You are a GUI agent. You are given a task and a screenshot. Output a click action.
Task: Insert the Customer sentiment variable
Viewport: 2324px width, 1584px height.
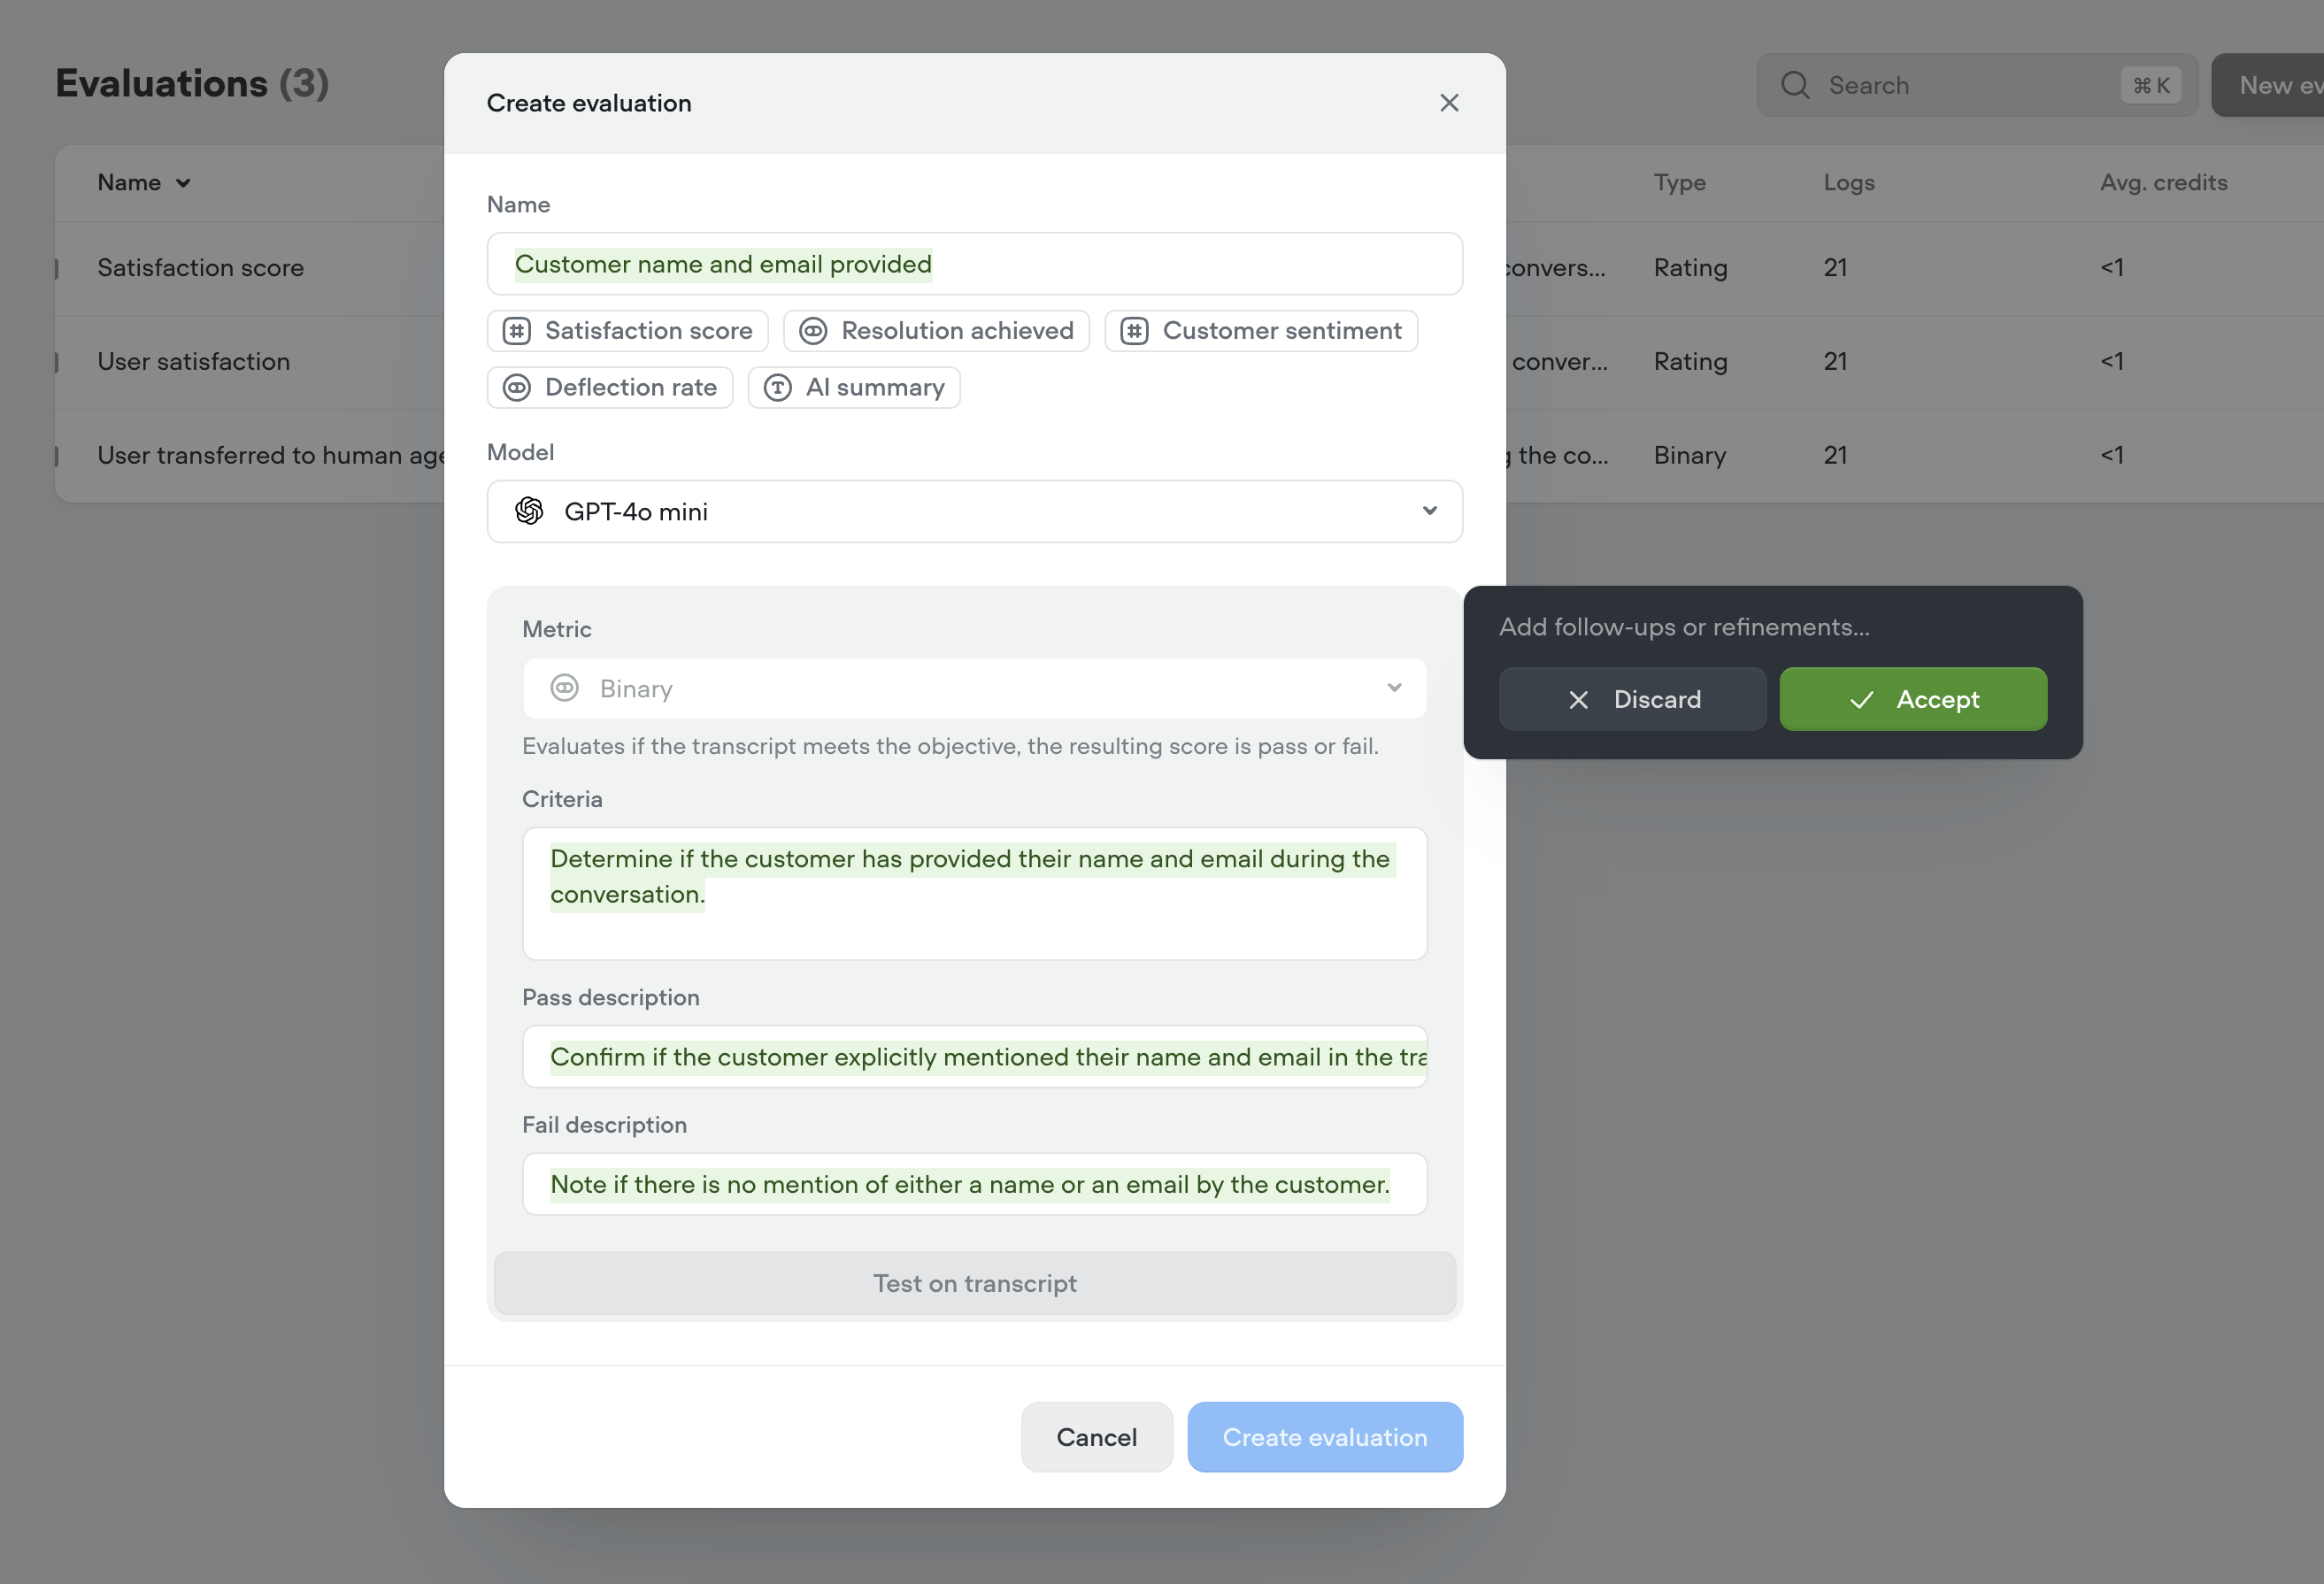(x=1261, y=330)
